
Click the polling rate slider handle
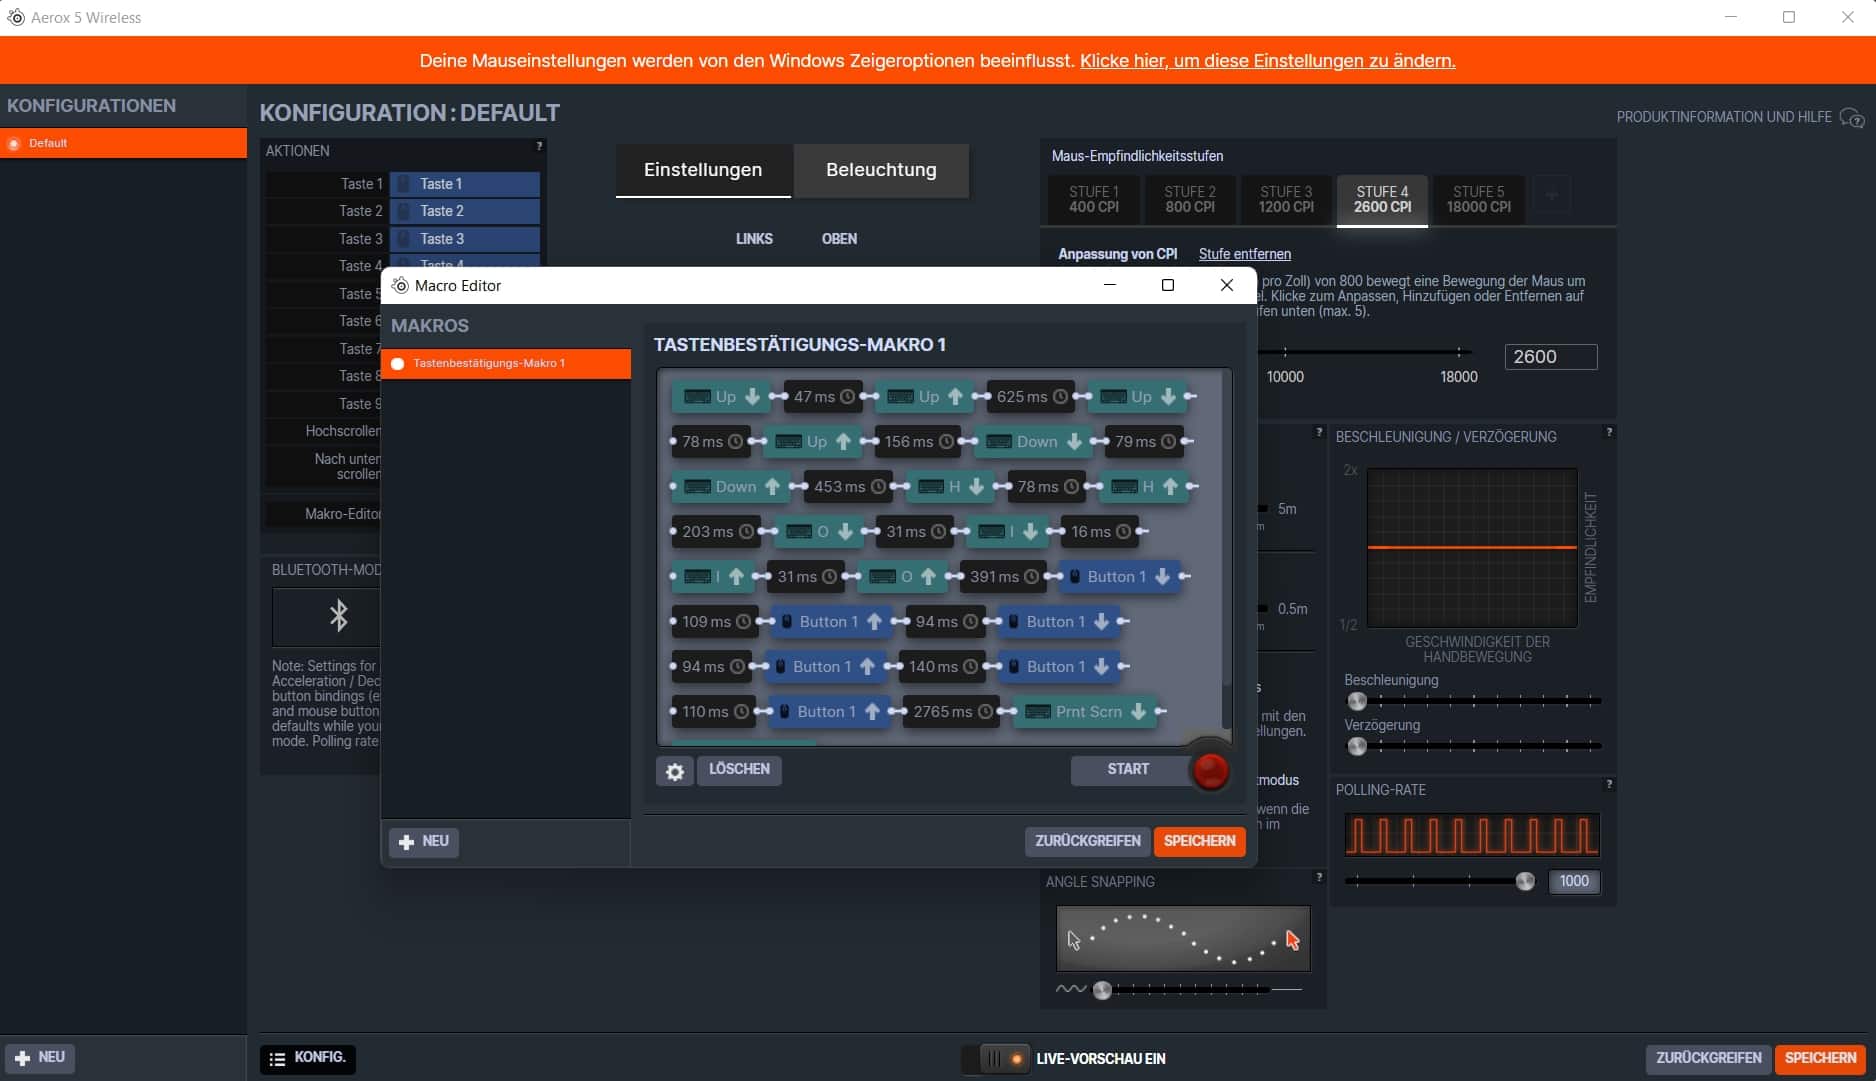pos(1524,881)
